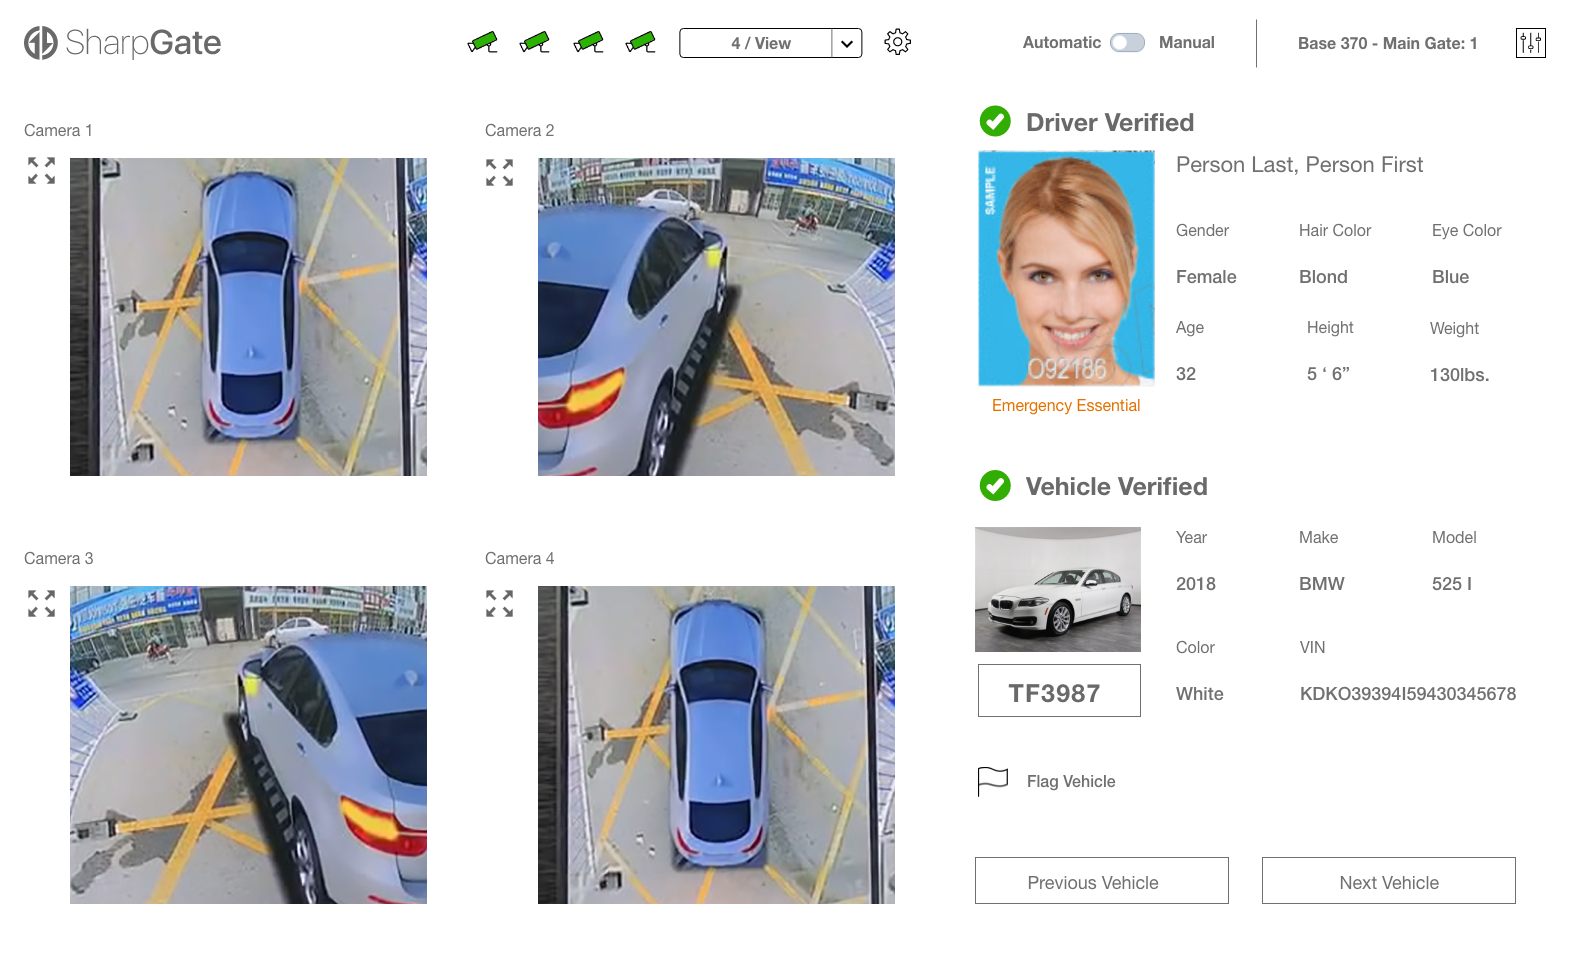1575x968 pixels.
Task: Expand Camera 3 to fullscreen
Action: coord(41,603)
